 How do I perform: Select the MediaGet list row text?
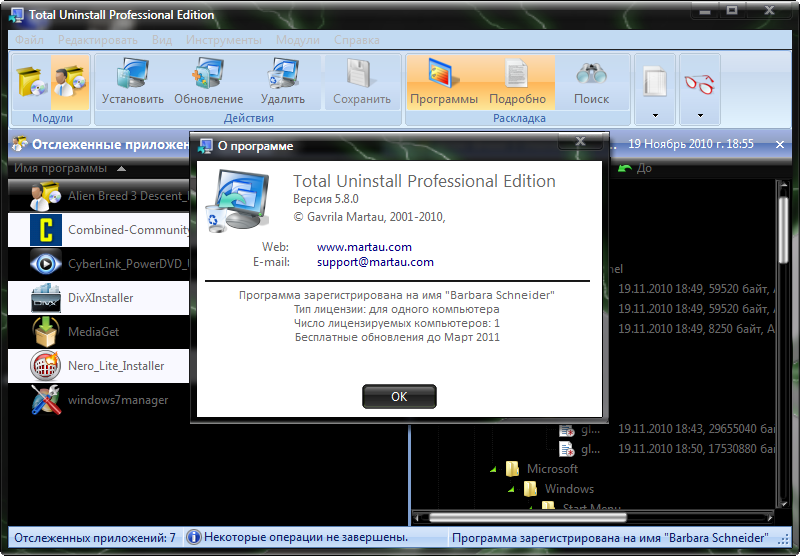93,332
